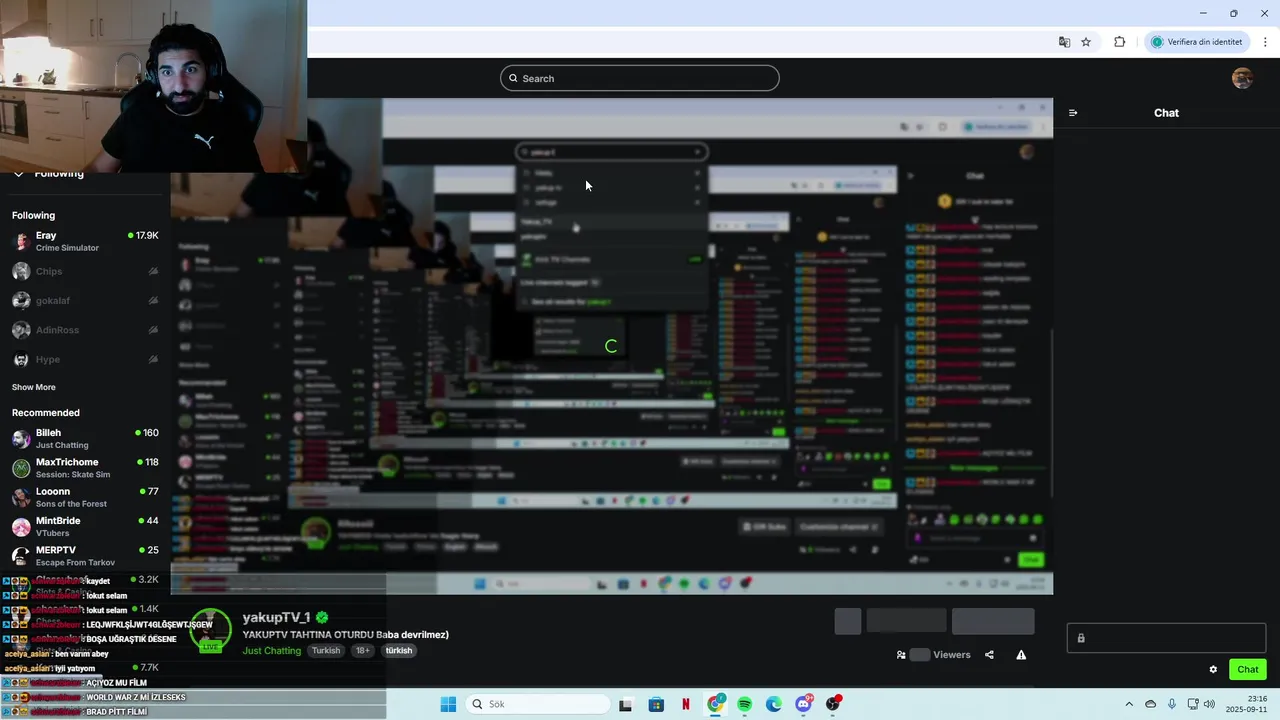Open Chrome three-dot menu

1265,42
